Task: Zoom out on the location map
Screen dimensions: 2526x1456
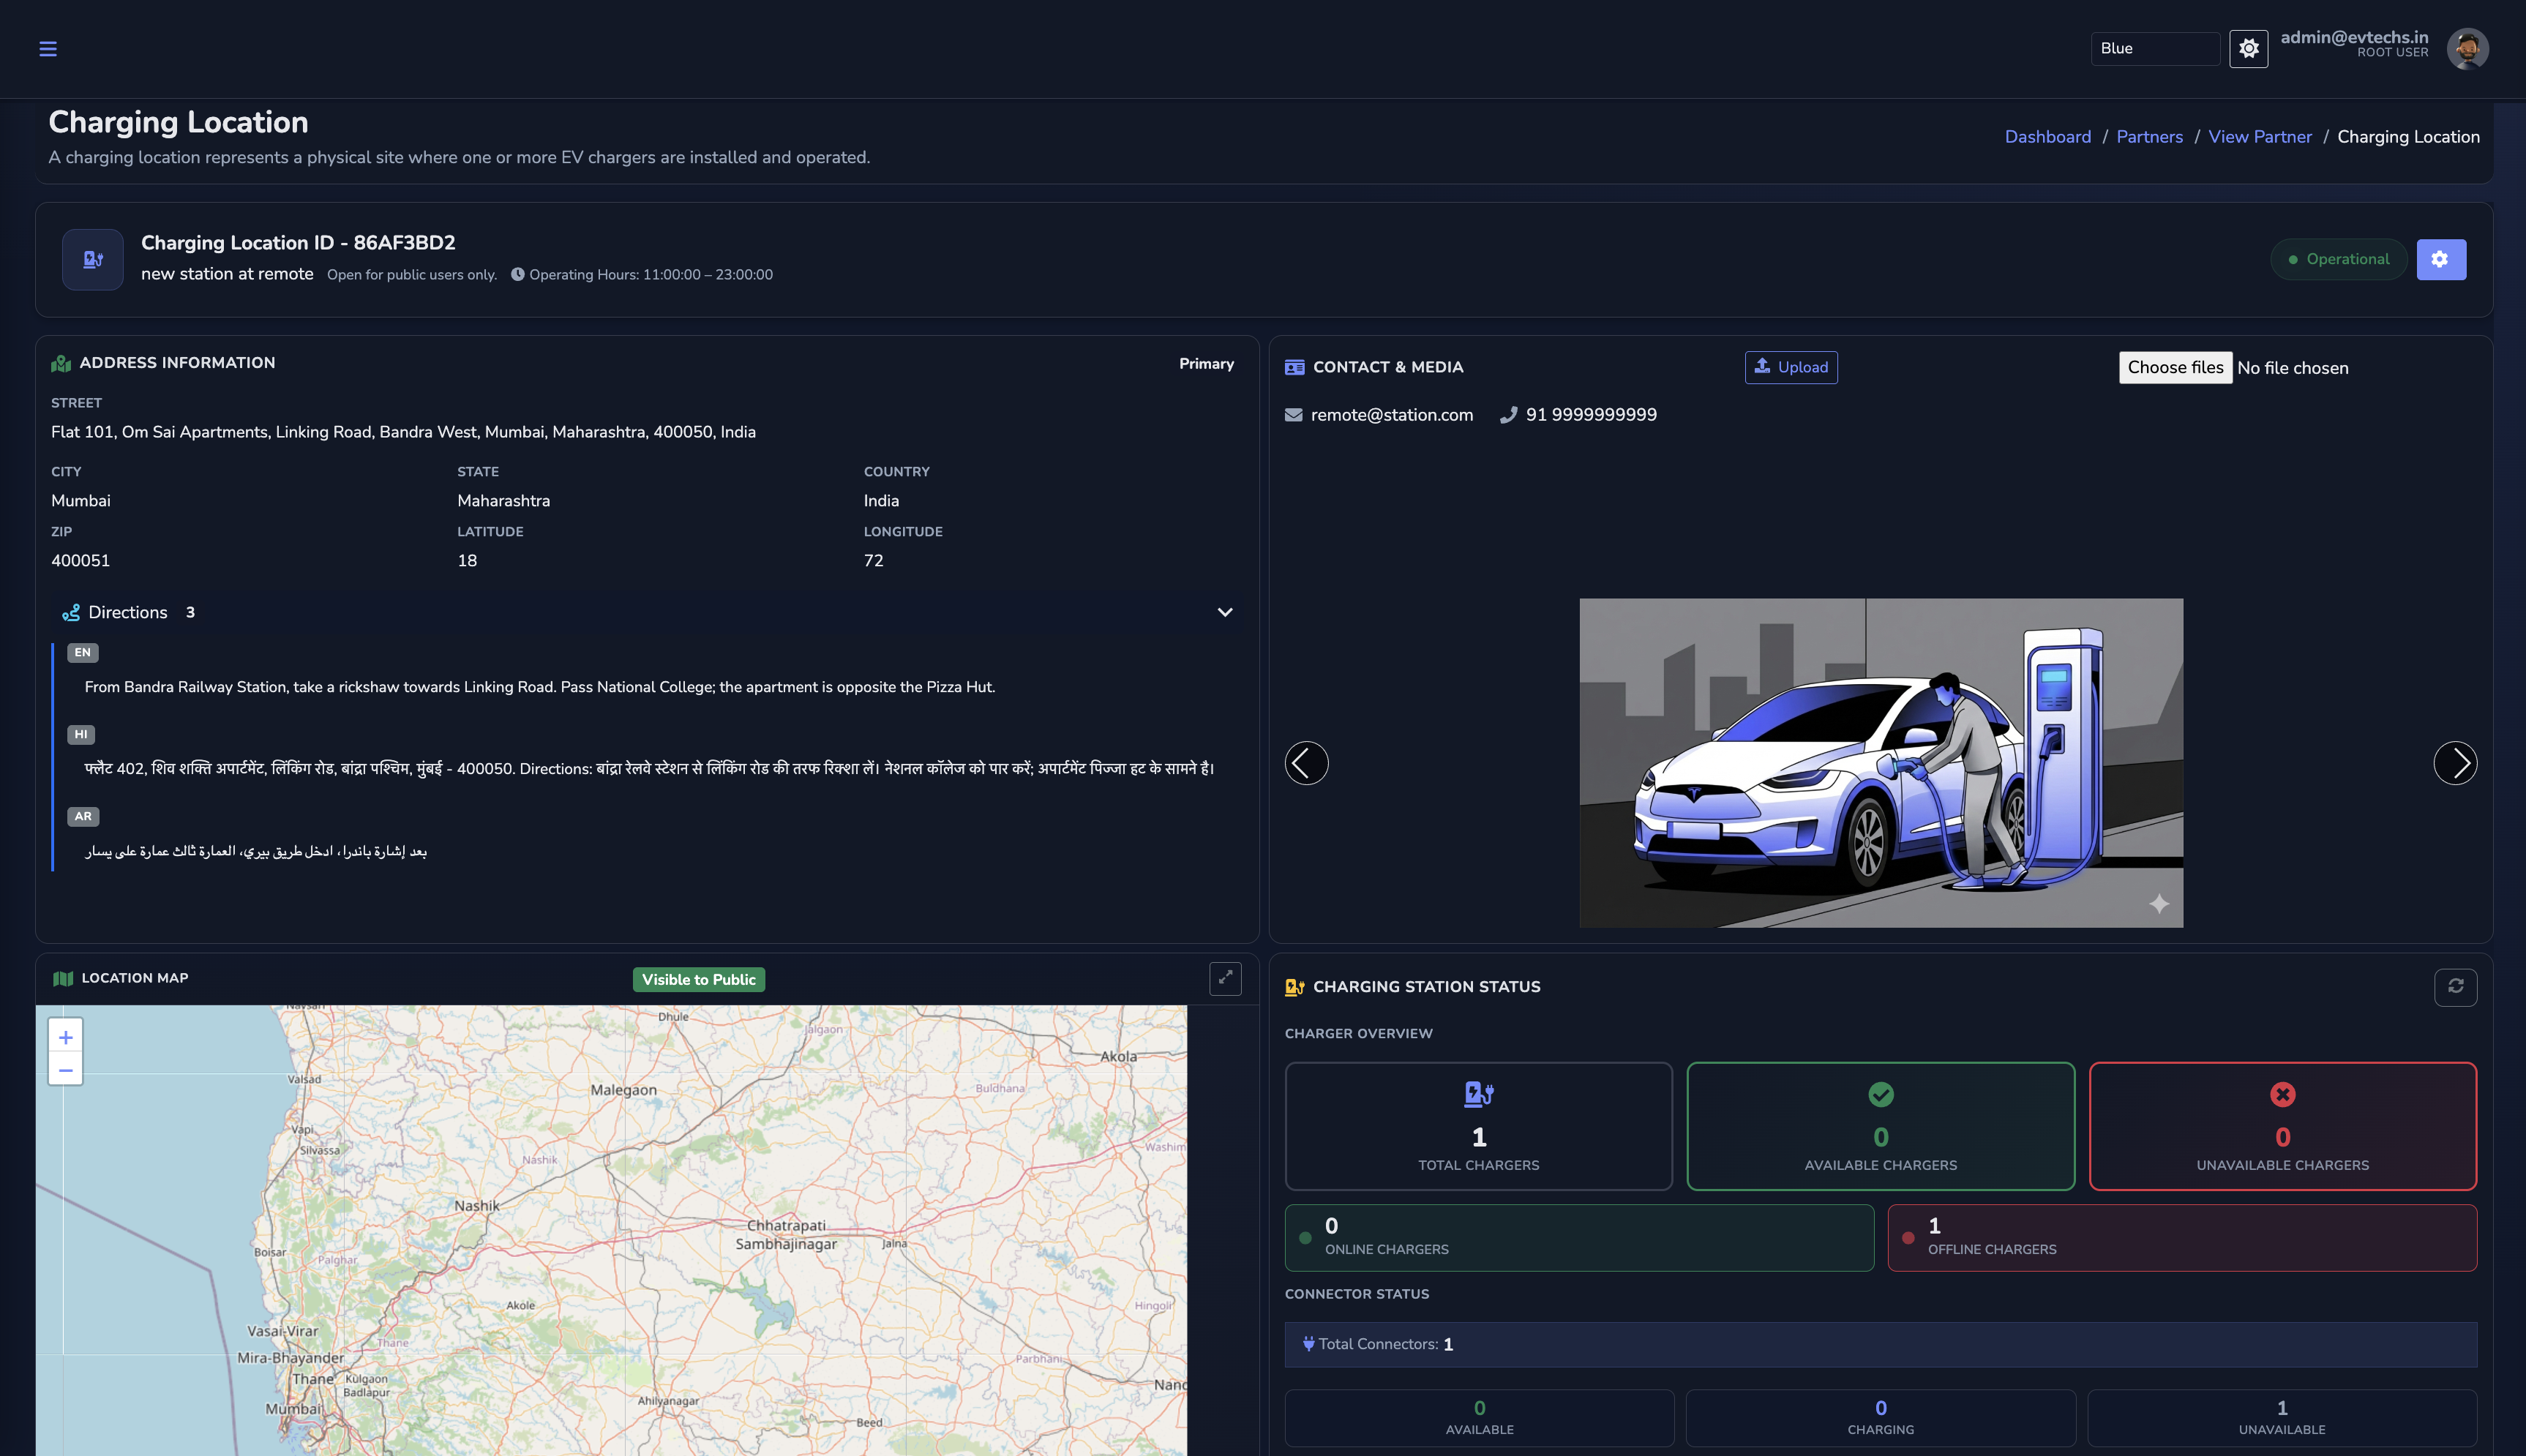Action: point(66,1071)
